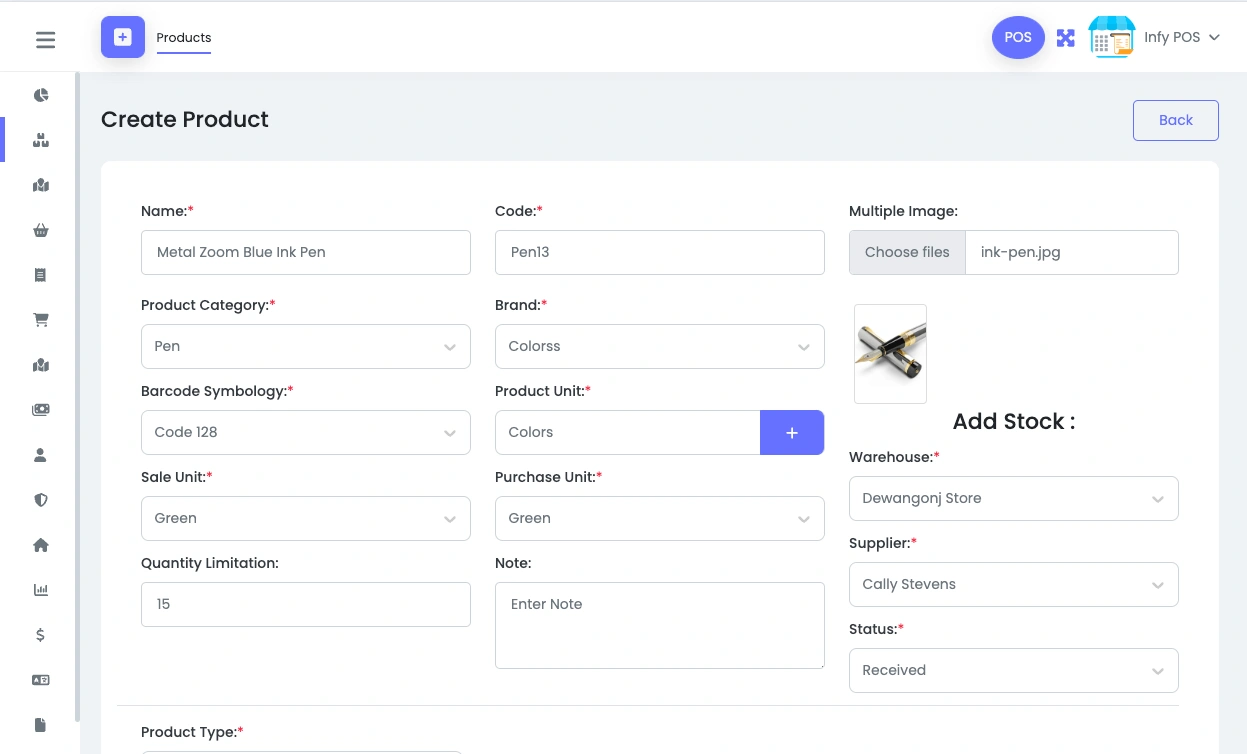Click the shopping cart sidebar icon
The image size is (1247, 754).
[x=41, y=321]
